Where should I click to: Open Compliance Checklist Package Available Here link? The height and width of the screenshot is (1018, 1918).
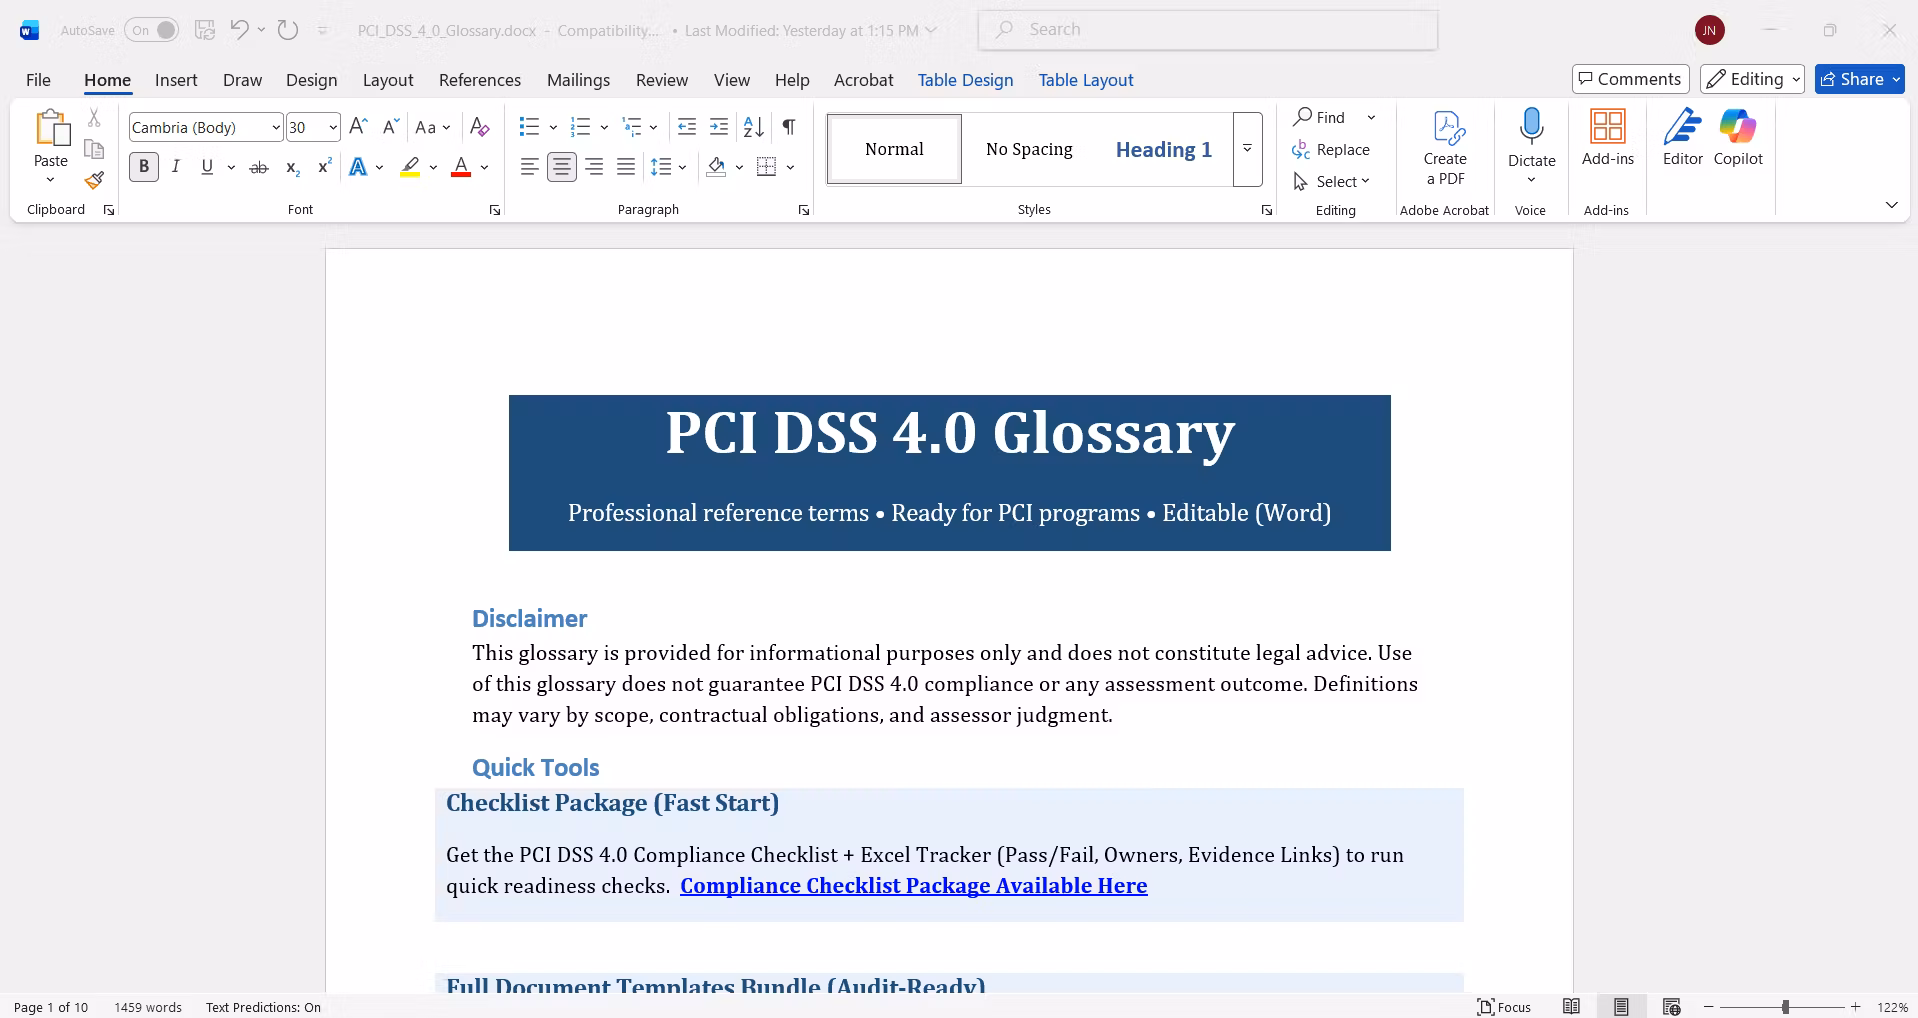click(914, 886)
